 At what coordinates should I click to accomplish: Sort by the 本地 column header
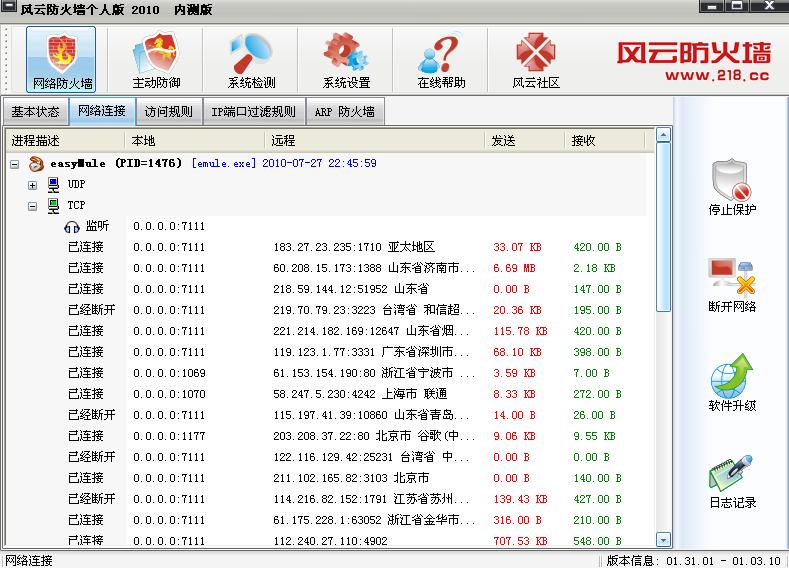(x=194, y=140)
